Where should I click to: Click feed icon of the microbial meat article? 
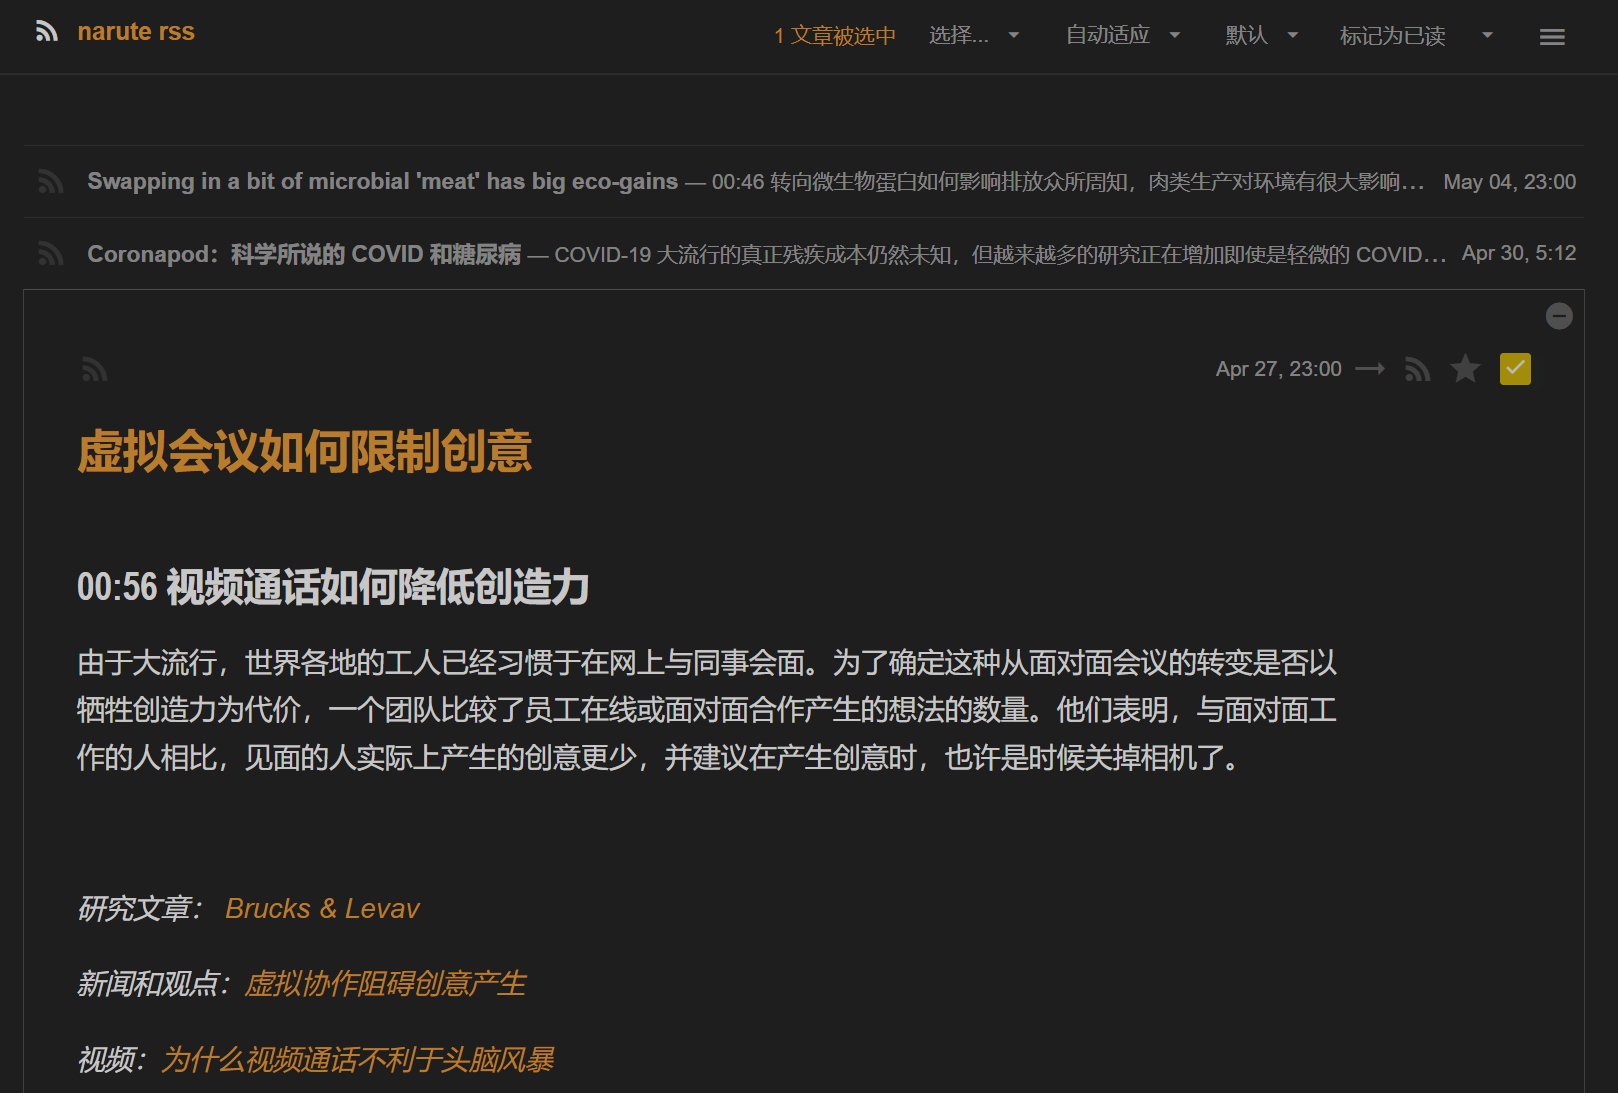[51, 182]
